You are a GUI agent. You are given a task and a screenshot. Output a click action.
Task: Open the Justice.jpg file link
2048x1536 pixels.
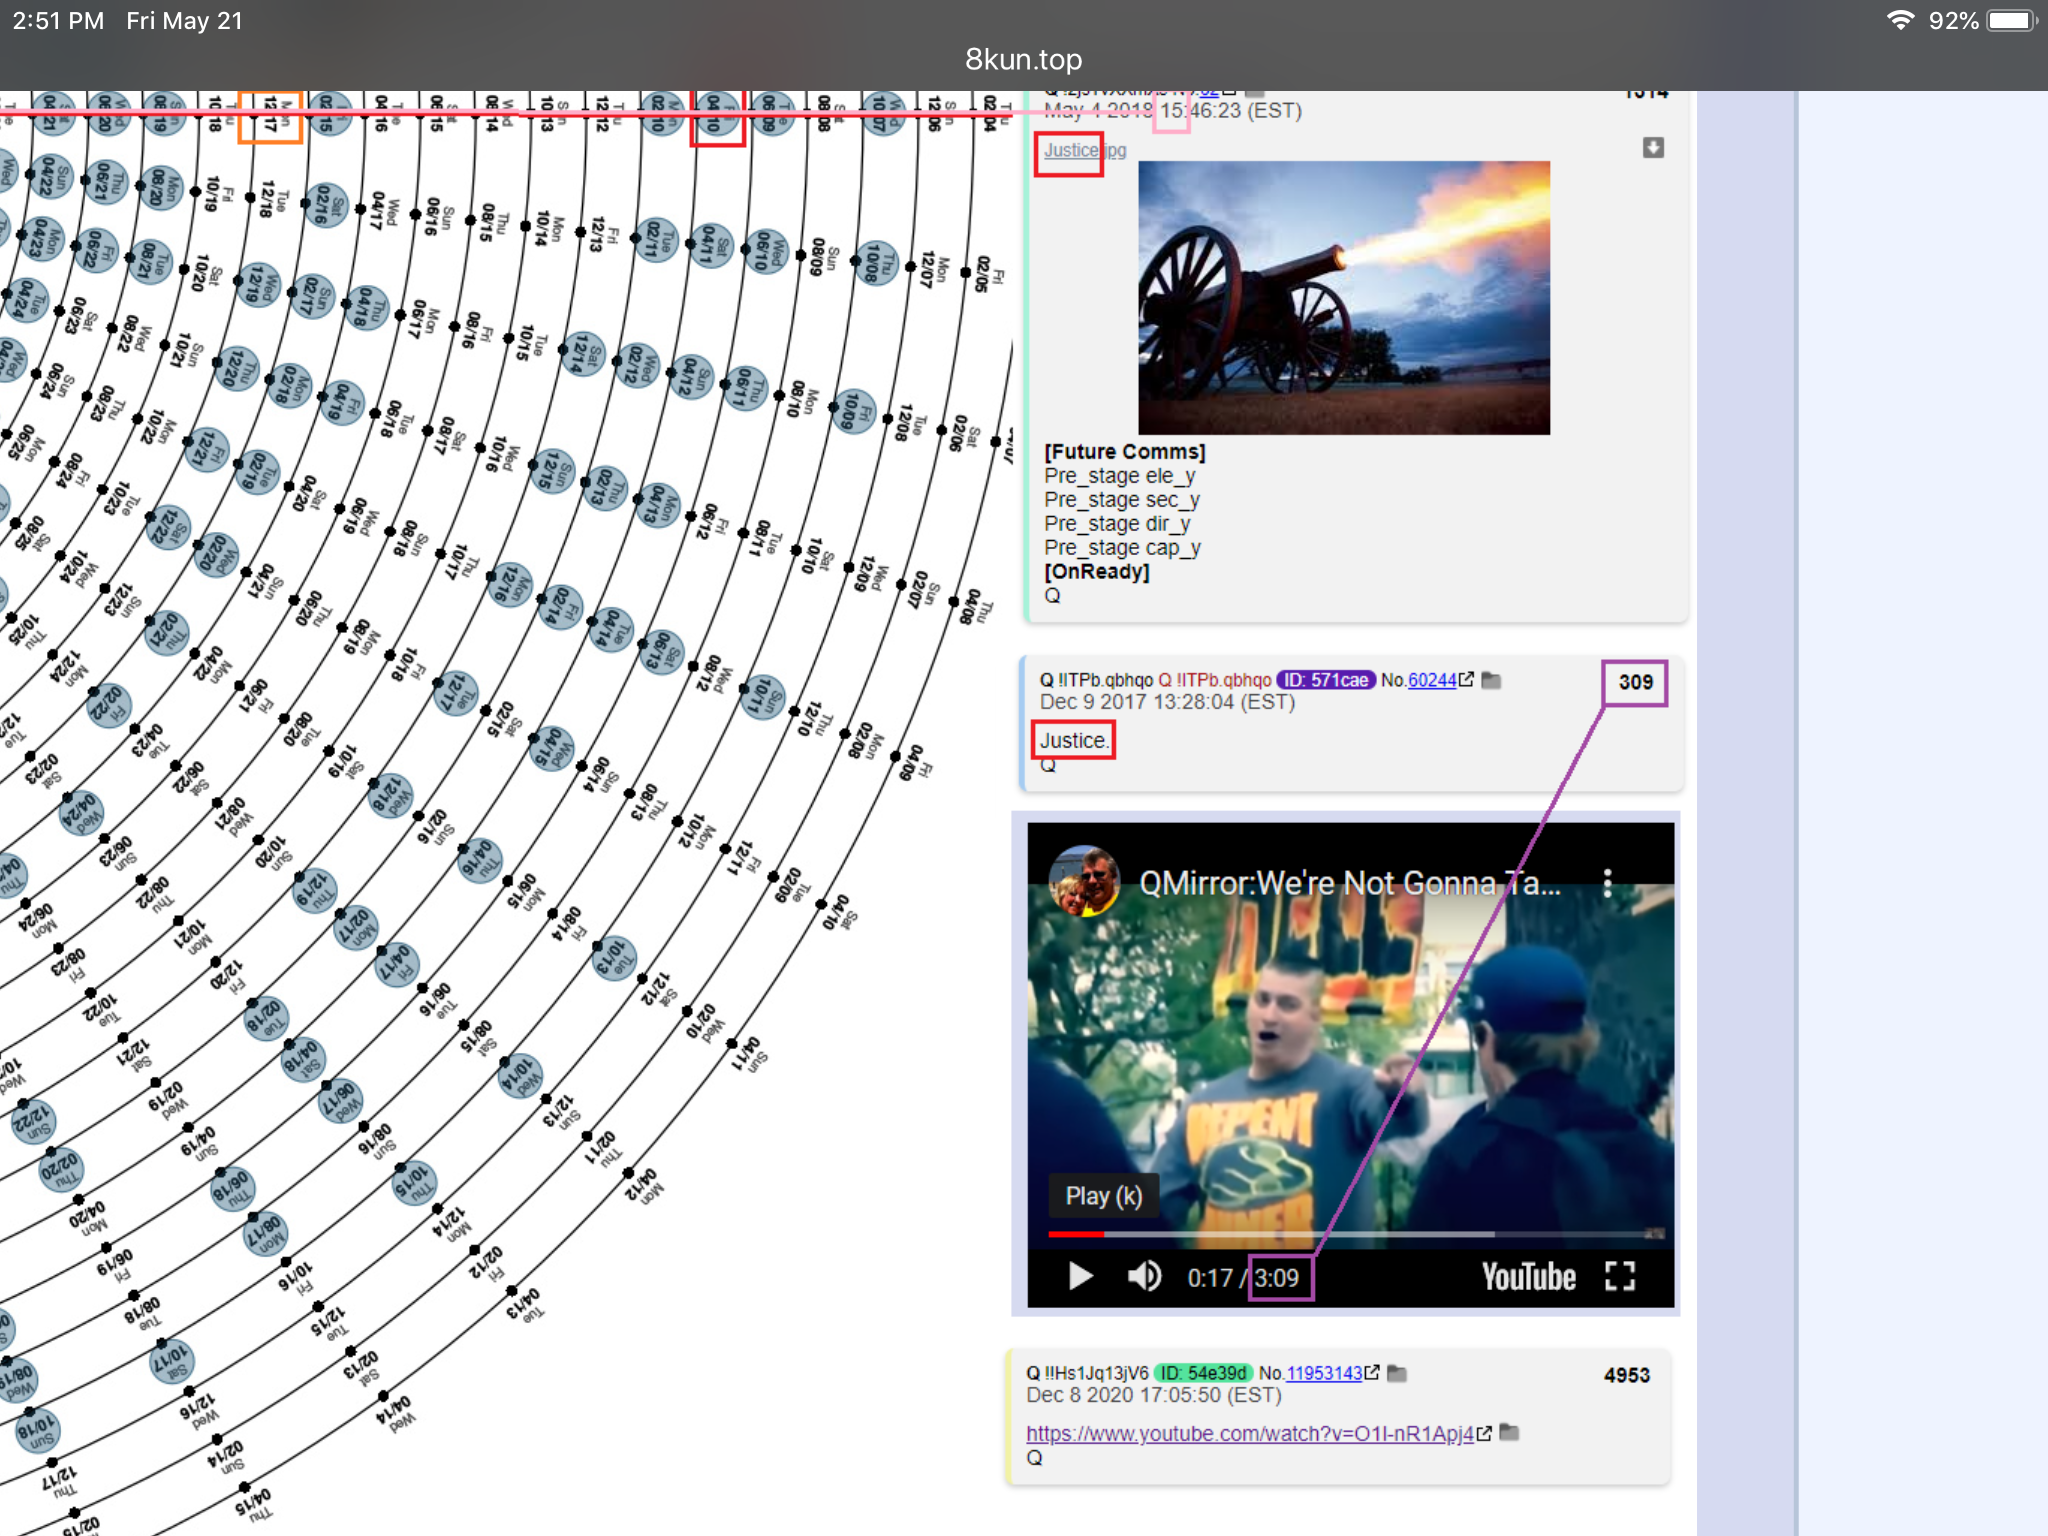point(1085,150)
